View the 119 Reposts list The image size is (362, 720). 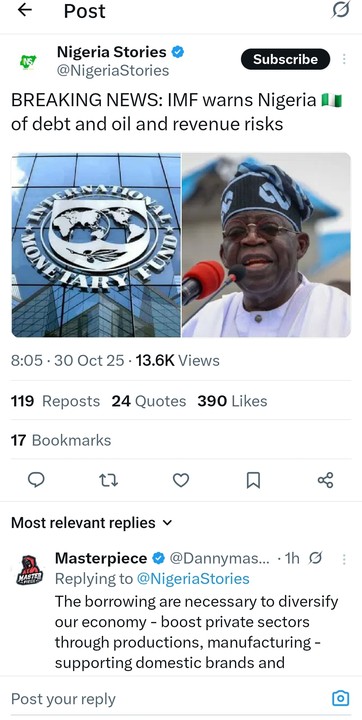point(55,401)
